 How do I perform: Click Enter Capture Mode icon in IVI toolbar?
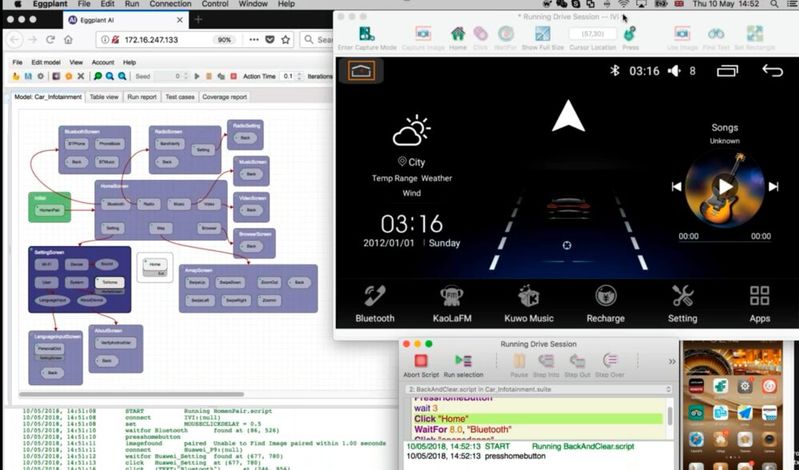(x=366, y=34)
